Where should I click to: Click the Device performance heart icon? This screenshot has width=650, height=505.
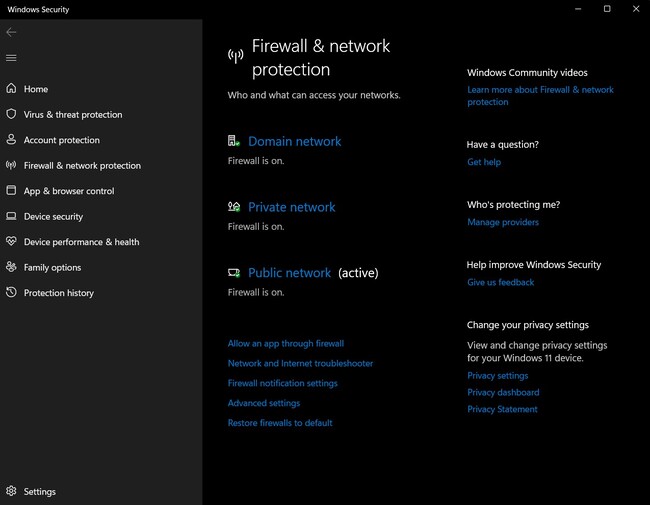pyautogui.click(x=11, y=241)
